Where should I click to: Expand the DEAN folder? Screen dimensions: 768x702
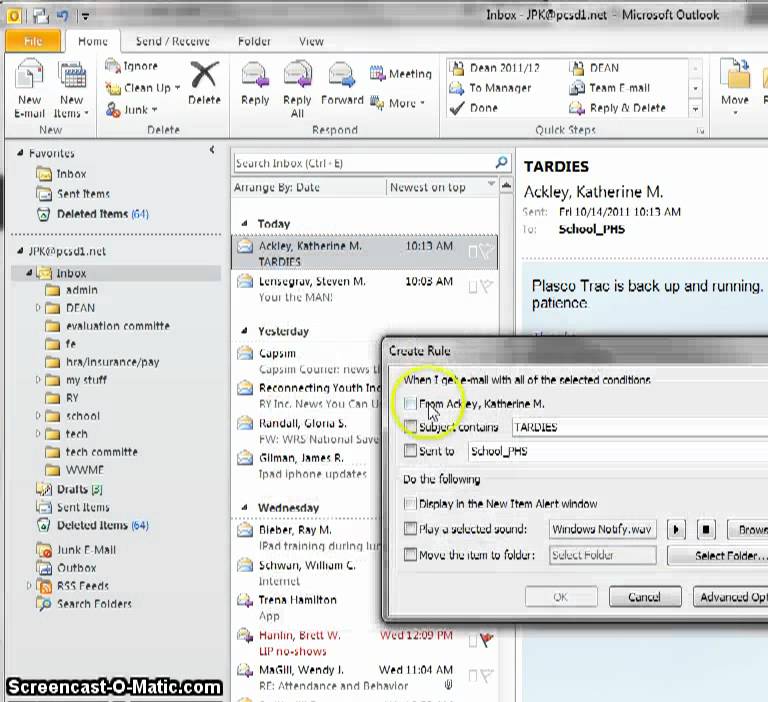tap(38, 308)
